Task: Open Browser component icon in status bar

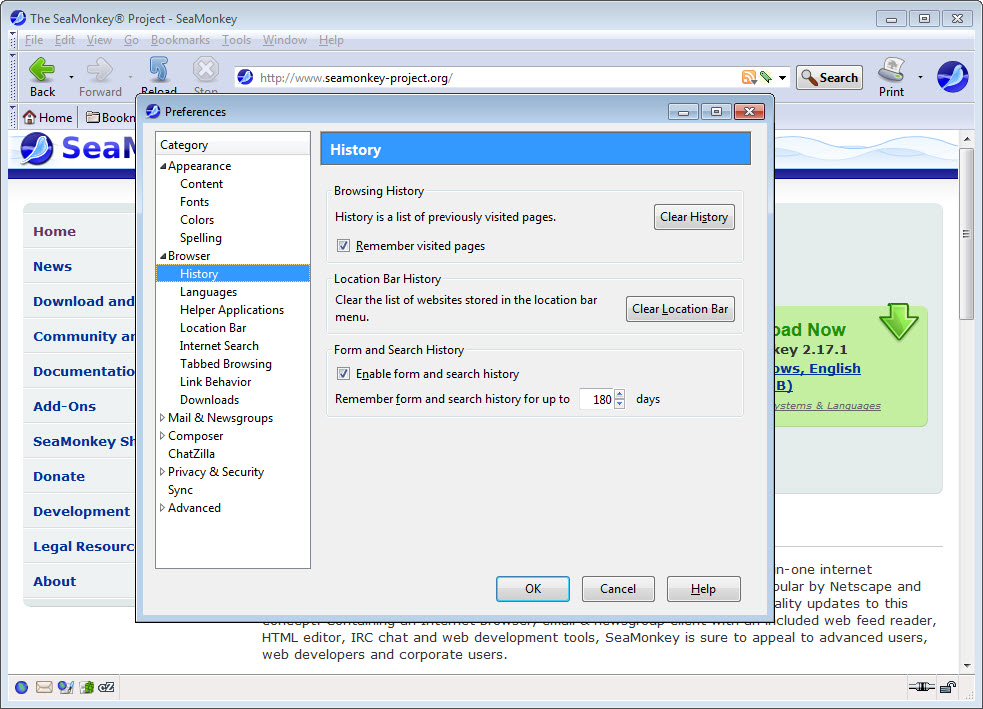Action: tap(21, 687)
